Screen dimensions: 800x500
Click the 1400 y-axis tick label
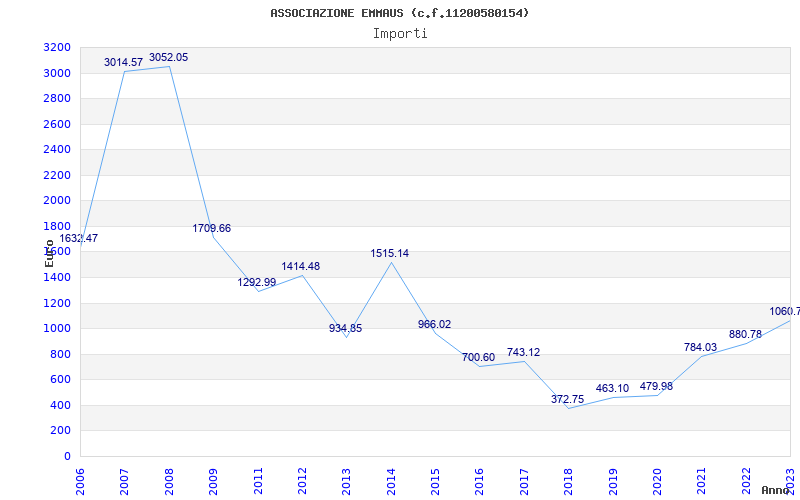pos(57,278)
